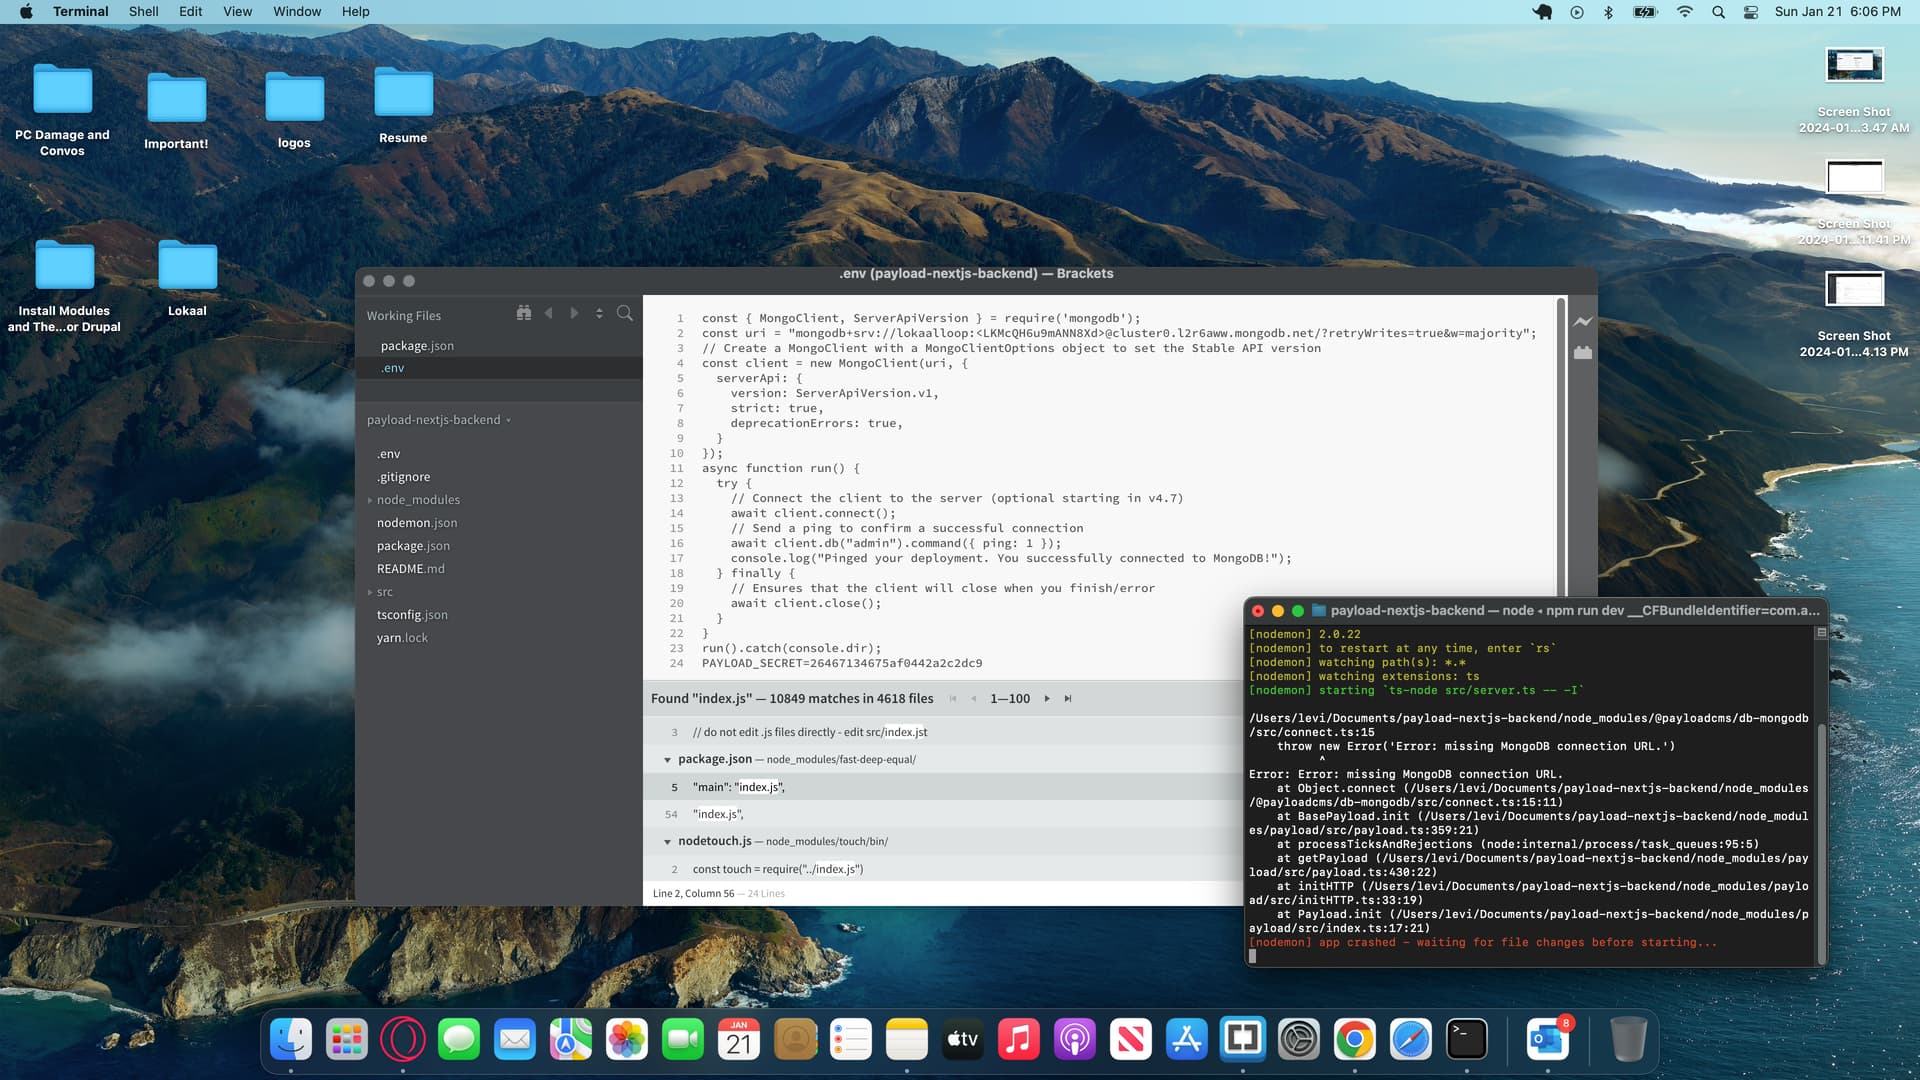This screenshot has width=1920, height=1080.
Task: Click the search result "main": "index.js" line
Action: pos(739,787)
